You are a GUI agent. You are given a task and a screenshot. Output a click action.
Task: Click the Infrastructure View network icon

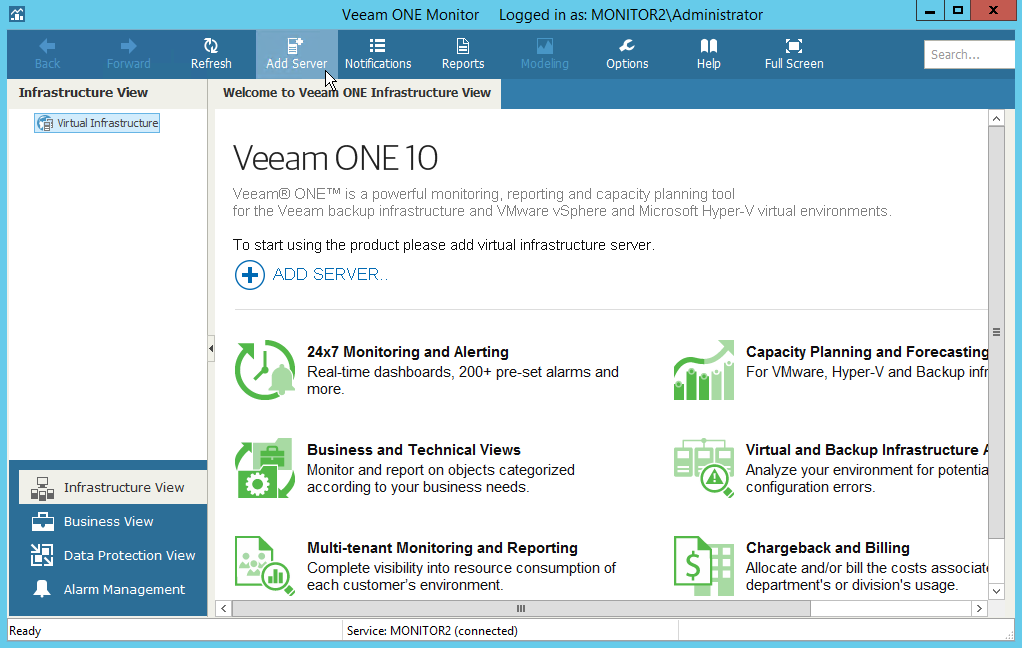coord(42,488)
